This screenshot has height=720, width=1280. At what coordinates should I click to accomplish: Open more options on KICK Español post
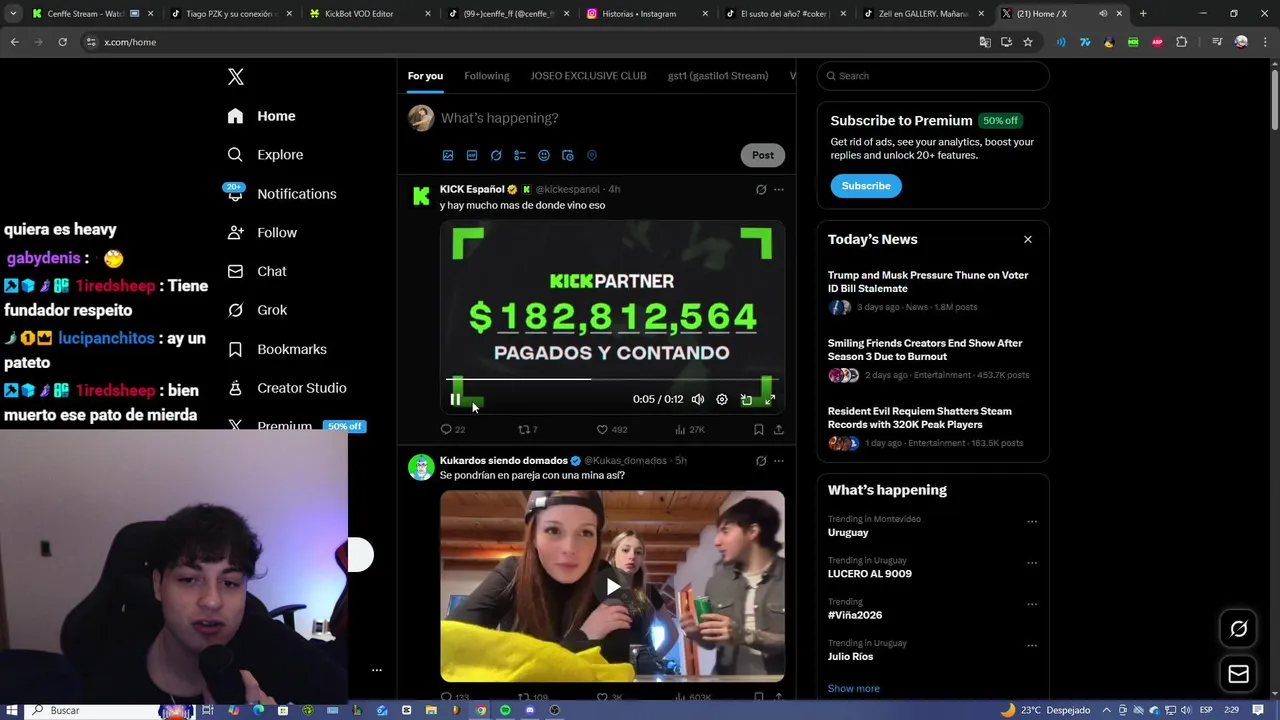click(779, 189)
